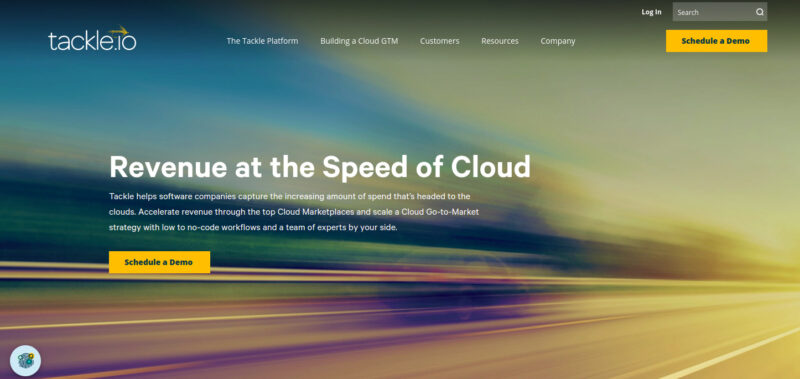Click the yellow arrow above the logo
This screenshot has height=379, width=800.
pyautogui.click(x=119, y=30)
